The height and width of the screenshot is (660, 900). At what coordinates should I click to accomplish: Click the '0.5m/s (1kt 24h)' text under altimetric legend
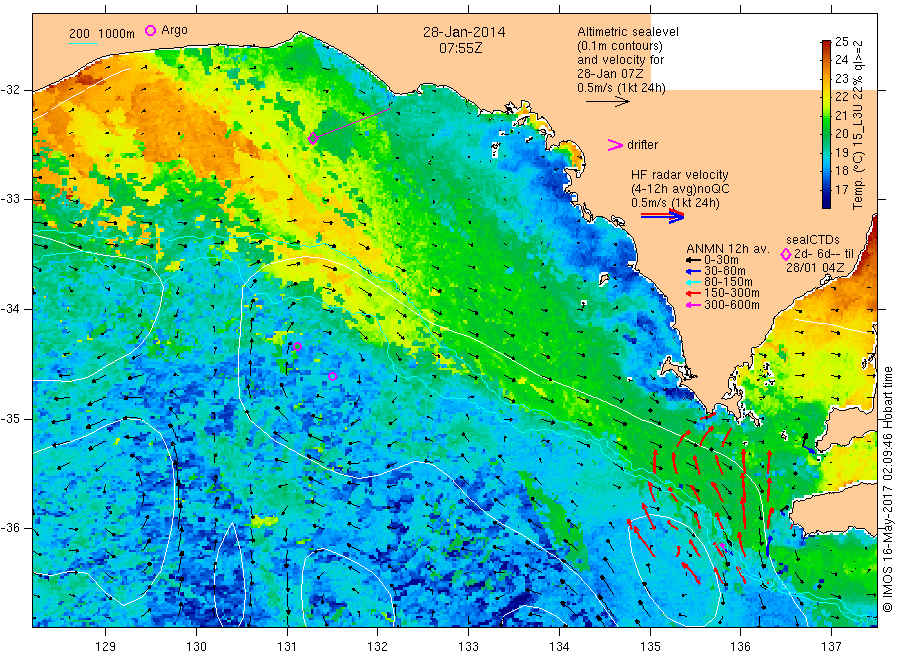[621, 88]
